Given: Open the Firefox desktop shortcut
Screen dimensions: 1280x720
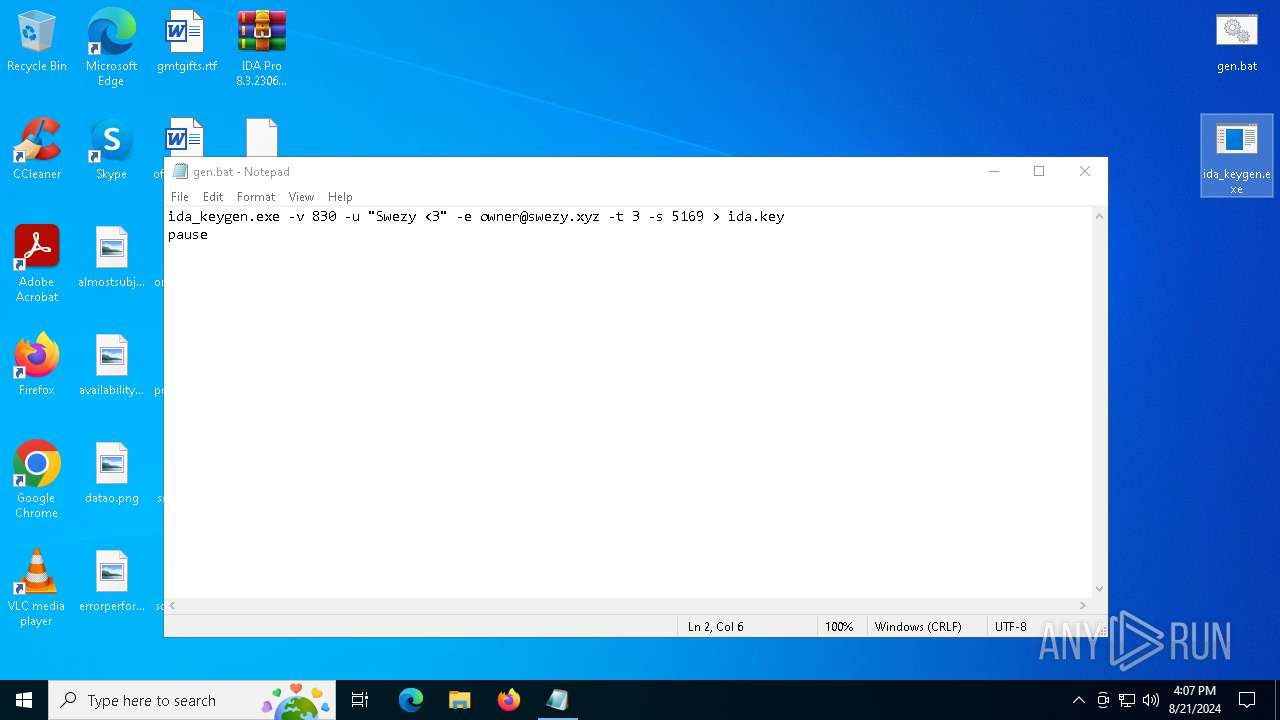Looking at the screenshot, I should pos(37,366).
